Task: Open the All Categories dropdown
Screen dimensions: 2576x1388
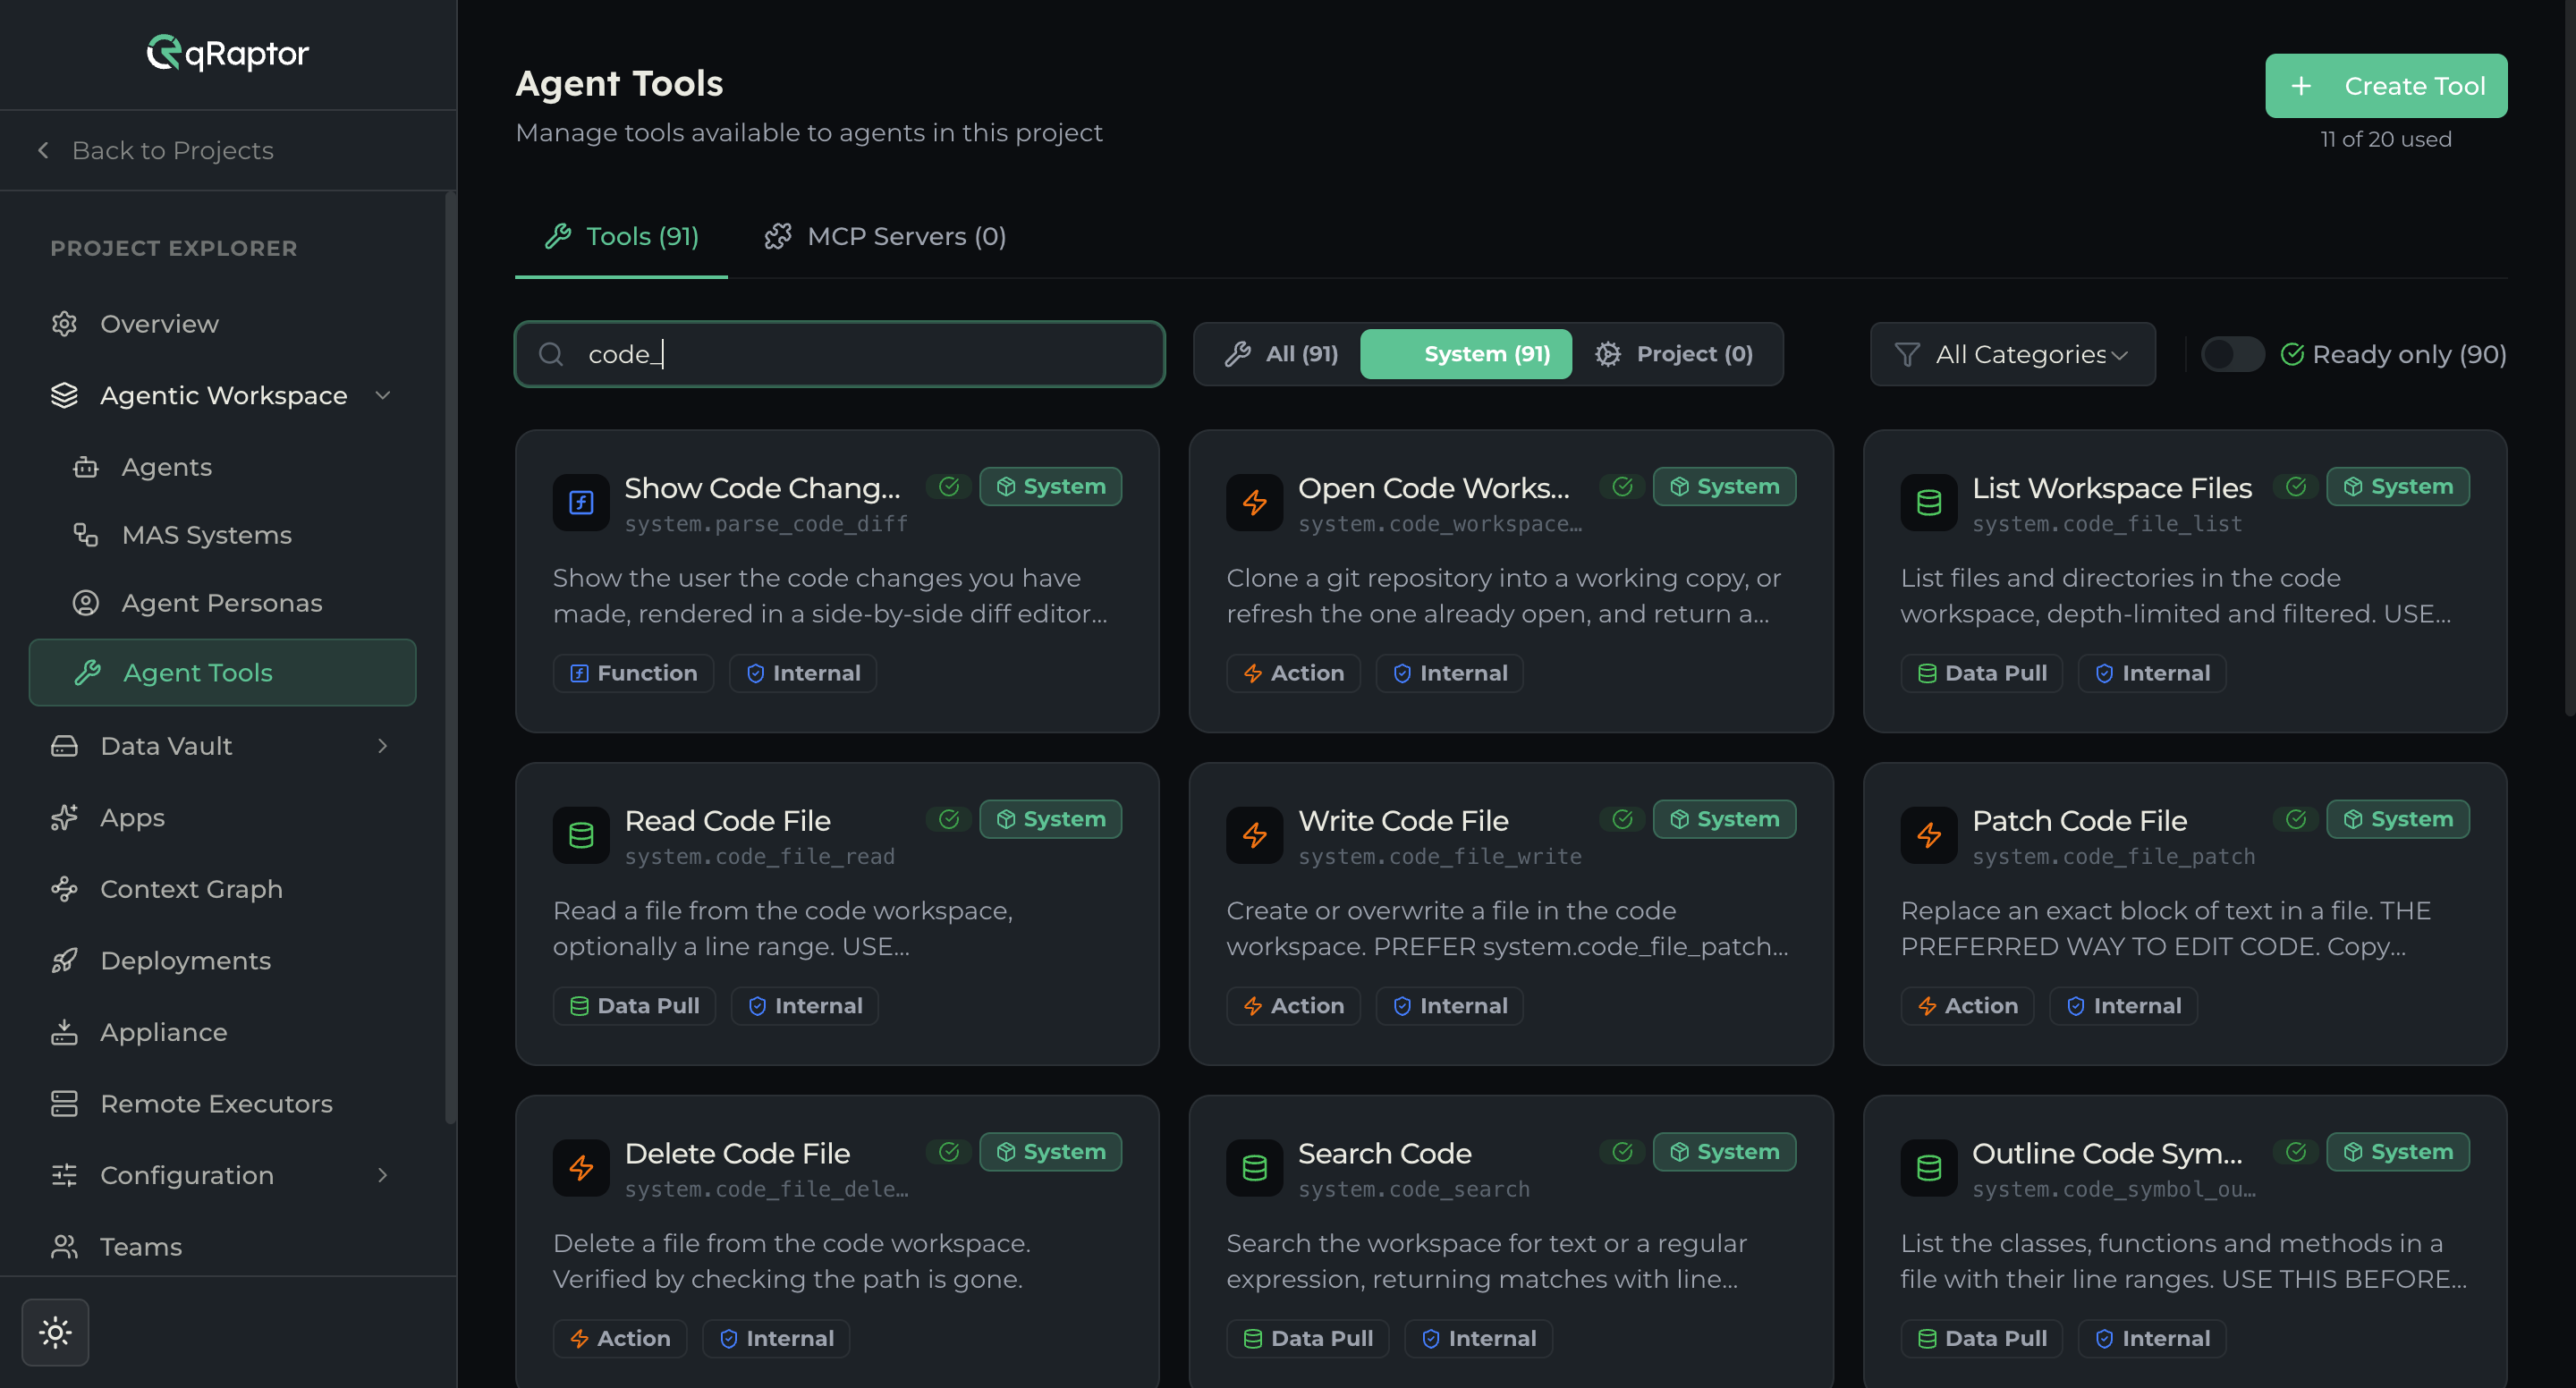Action: coord(2012,354)
